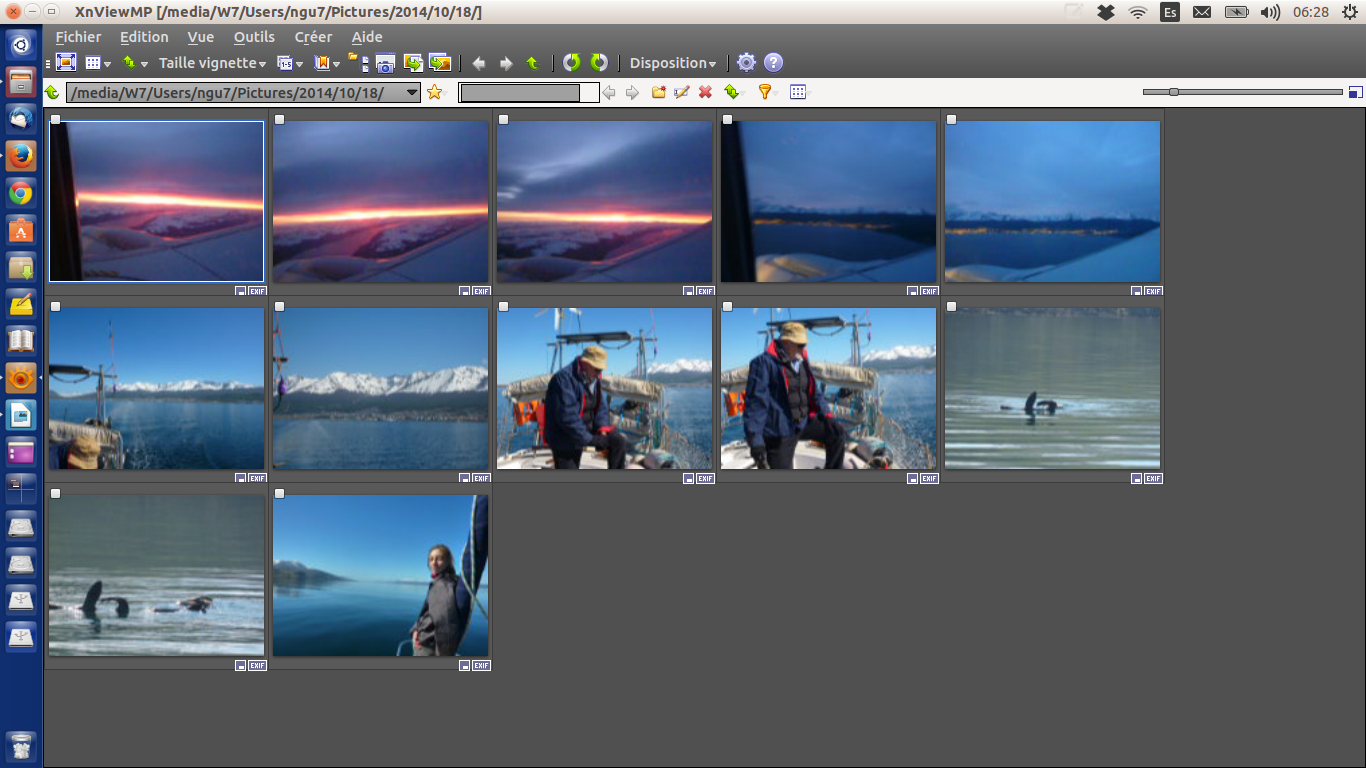
Task: Click the red X delete icon
Action: 705,92
